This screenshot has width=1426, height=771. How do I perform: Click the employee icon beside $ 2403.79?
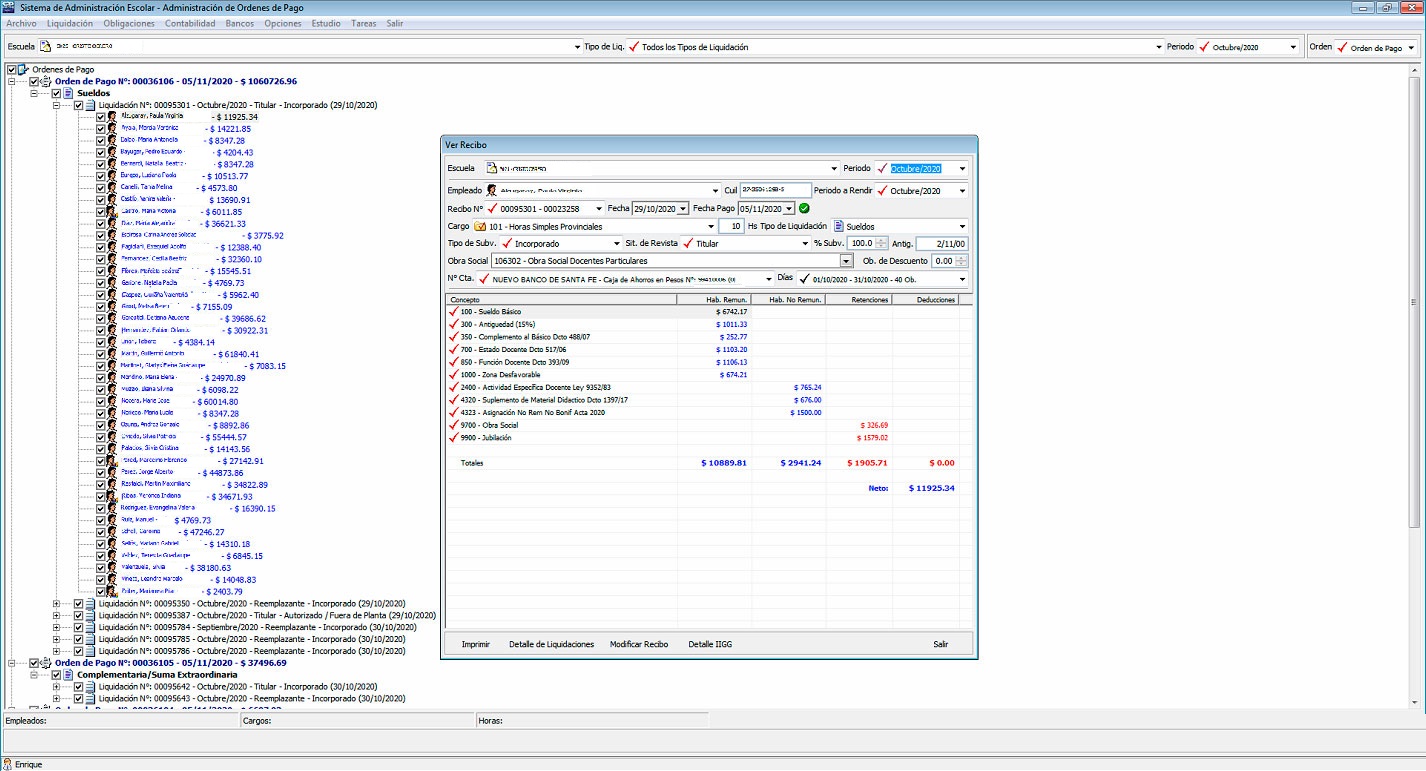[112, 591]
